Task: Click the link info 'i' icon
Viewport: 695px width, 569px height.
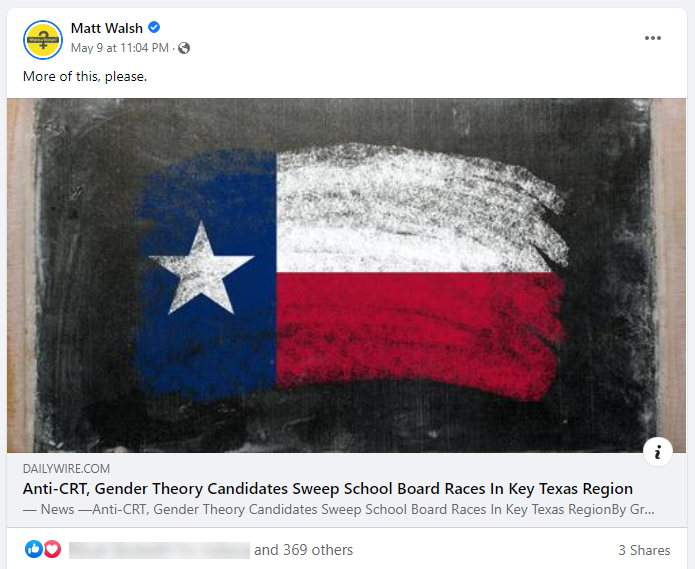Action: click(x=657, y=452)
